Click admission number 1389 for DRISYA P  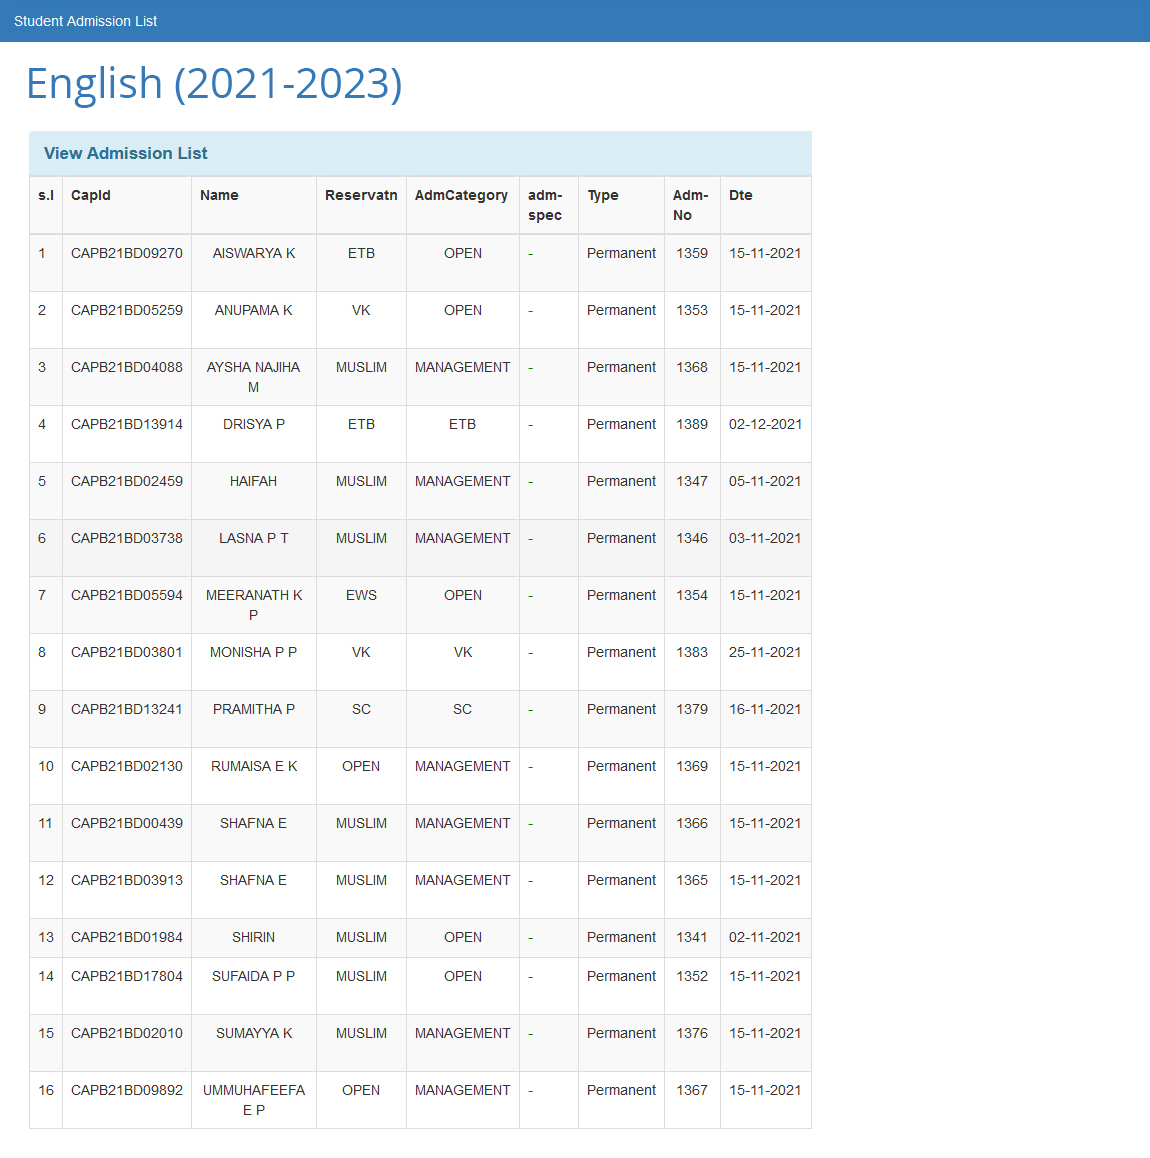(x=692, y=424)
